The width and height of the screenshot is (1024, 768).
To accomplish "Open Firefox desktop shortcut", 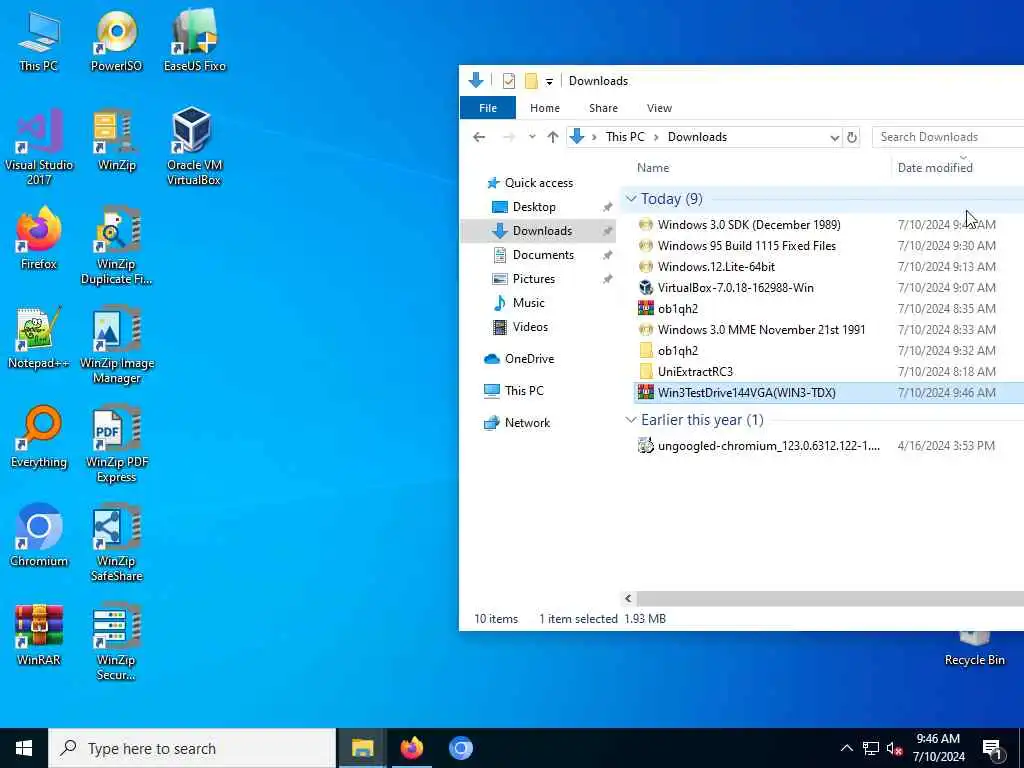I will pos(39,238).
